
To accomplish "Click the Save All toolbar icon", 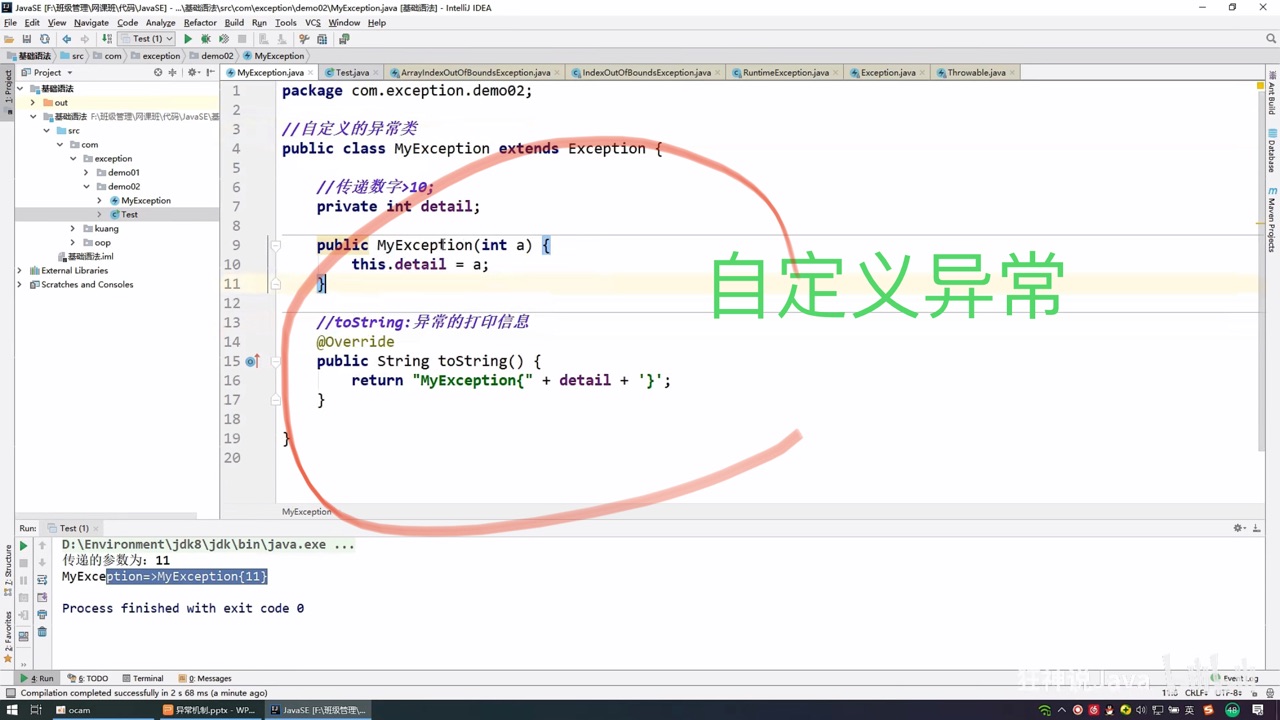I will point(27,39).
